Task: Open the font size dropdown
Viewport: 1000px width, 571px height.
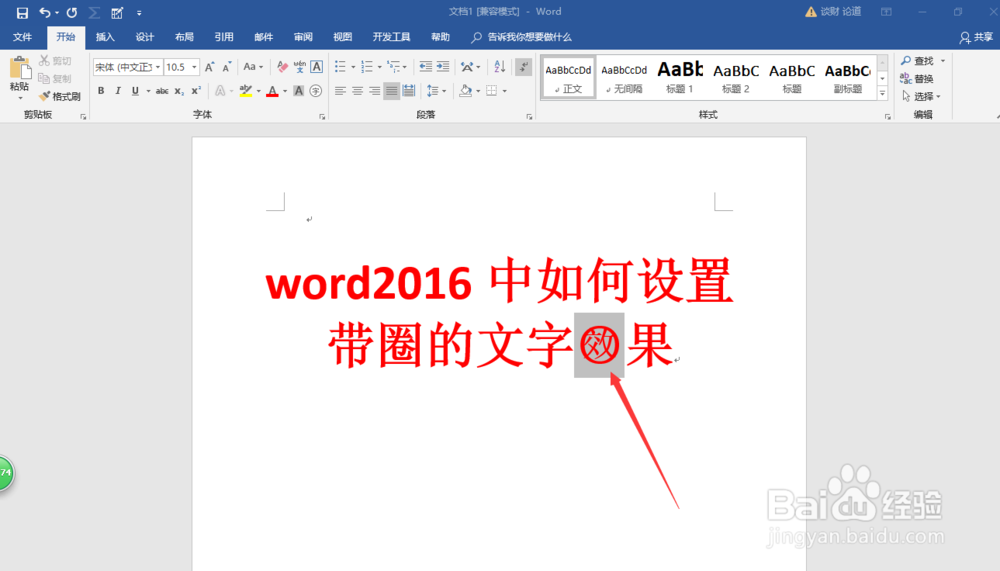Action: pos(195,67)
